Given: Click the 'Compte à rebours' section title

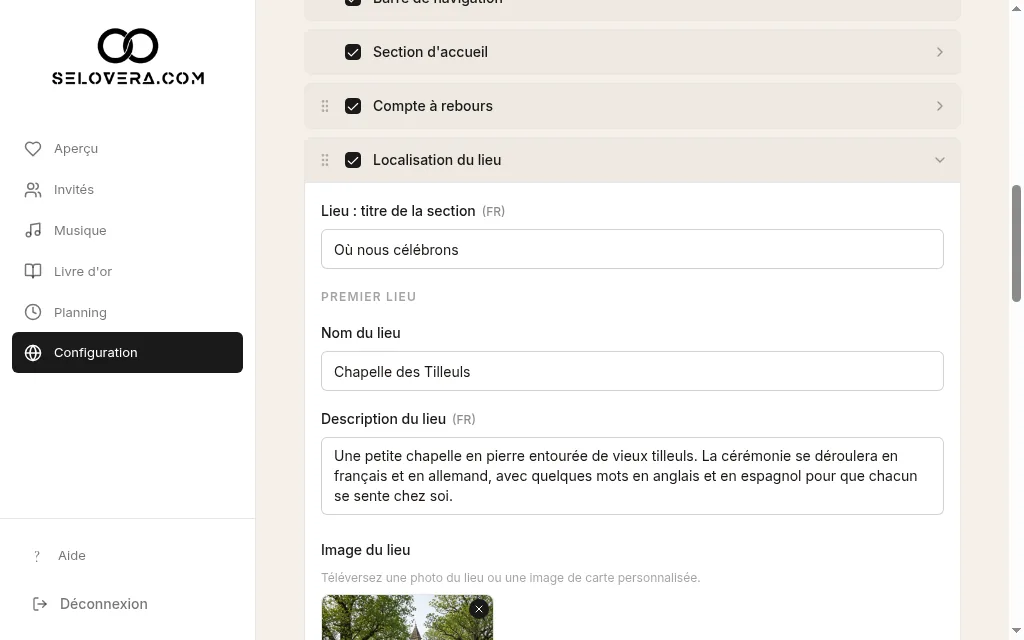Looking at the screenshot, I should (432, 106).
